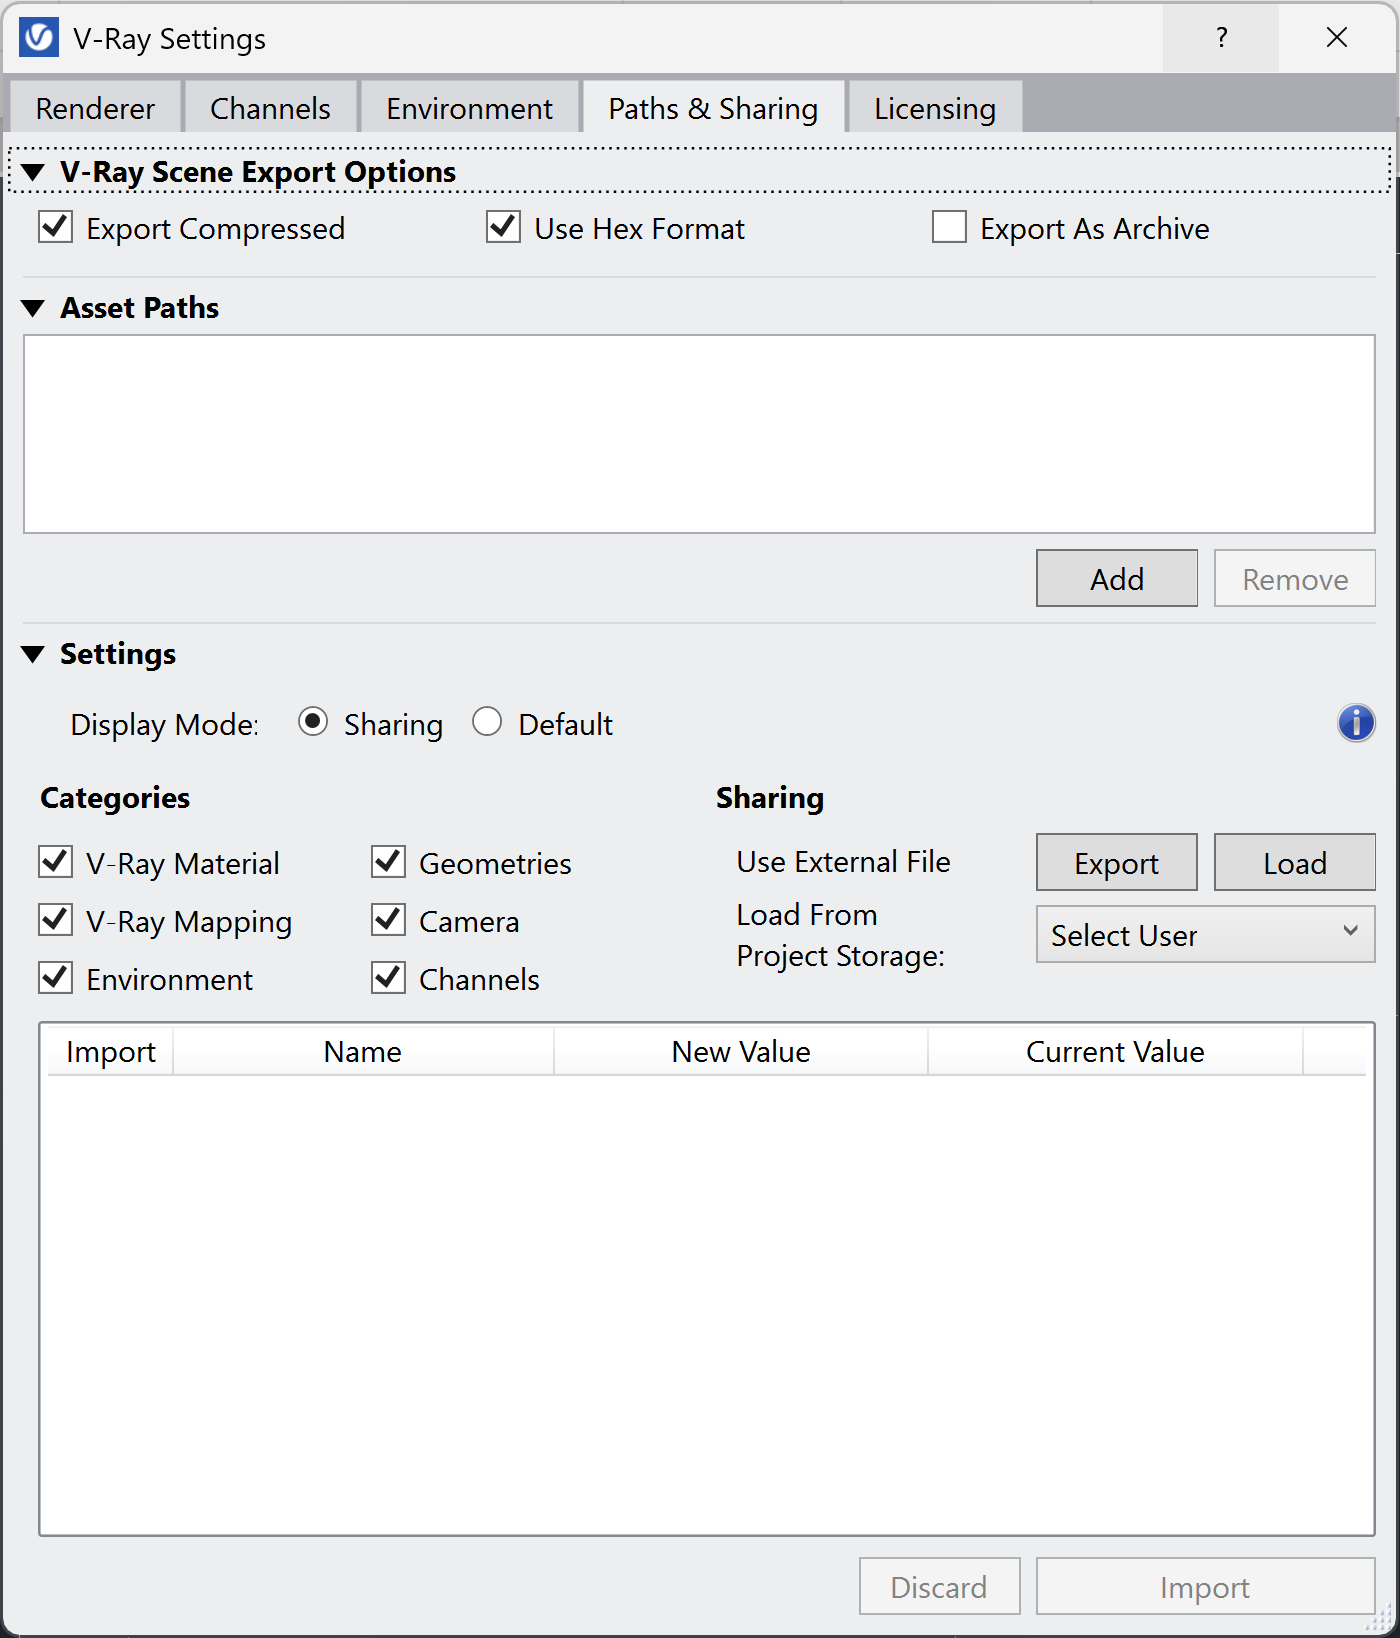
Task: Toggle the Geometries category checkbox
Action: point(388,862)
